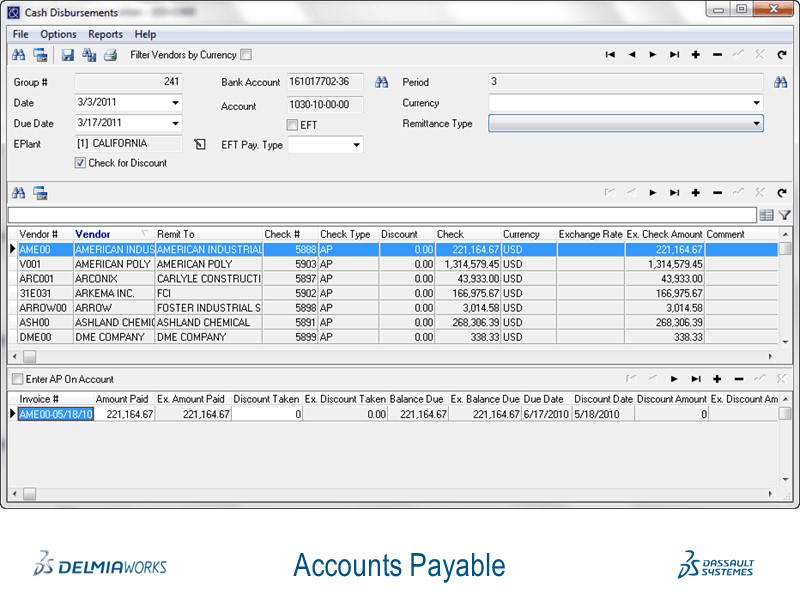The width and height of the screenshot is (800, 600).
Task: Open the Due Date picker dropdown
Action: coord(175,123)
